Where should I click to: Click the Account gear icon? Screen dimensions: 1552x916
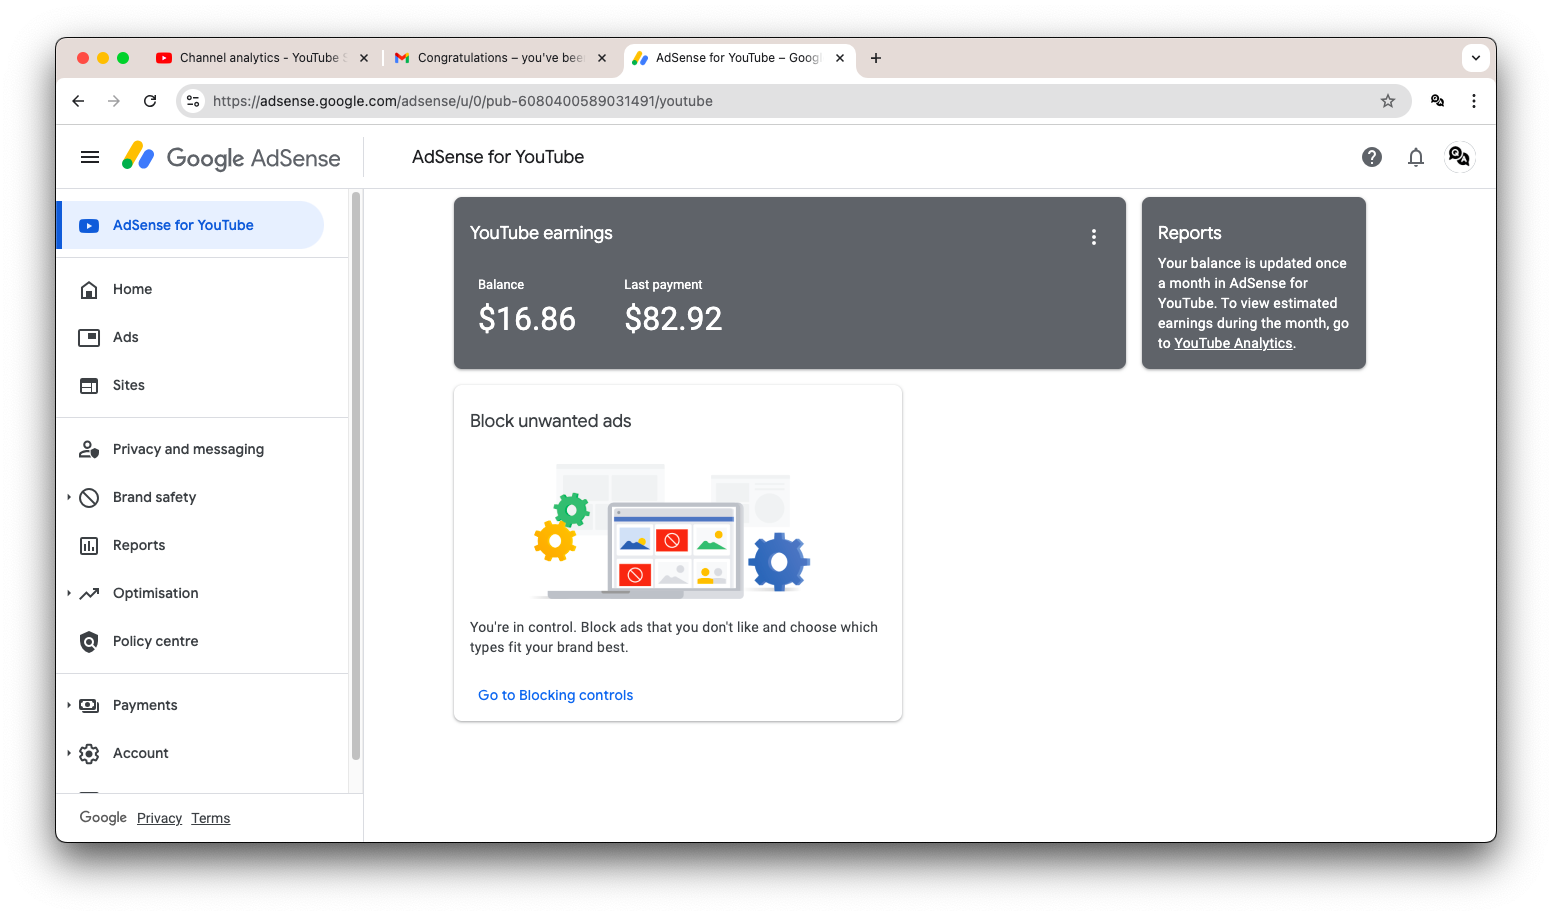[89, 754]
